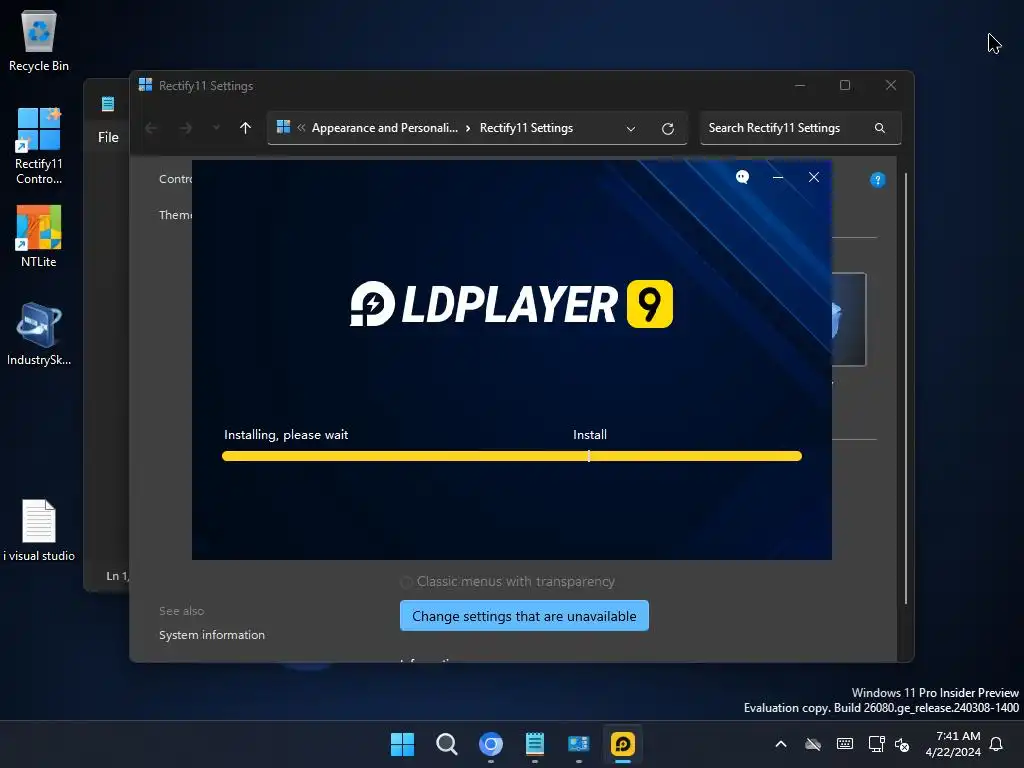Click Appearance and Personalization breadcrumb

coord(385,128)
